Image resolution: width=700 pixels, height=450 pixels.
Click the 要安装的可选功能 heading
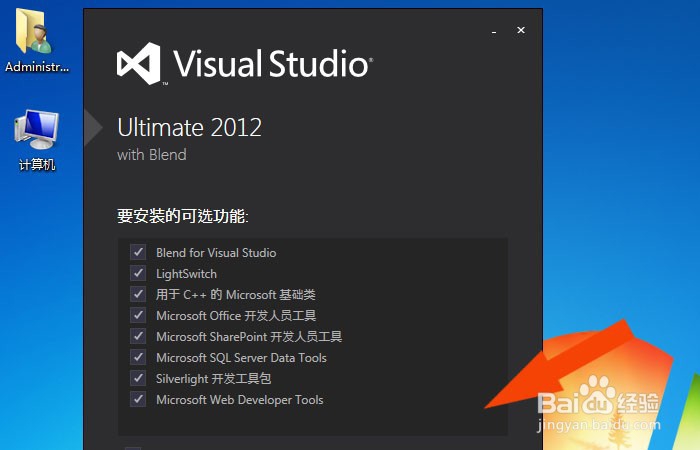click(183, 216)
